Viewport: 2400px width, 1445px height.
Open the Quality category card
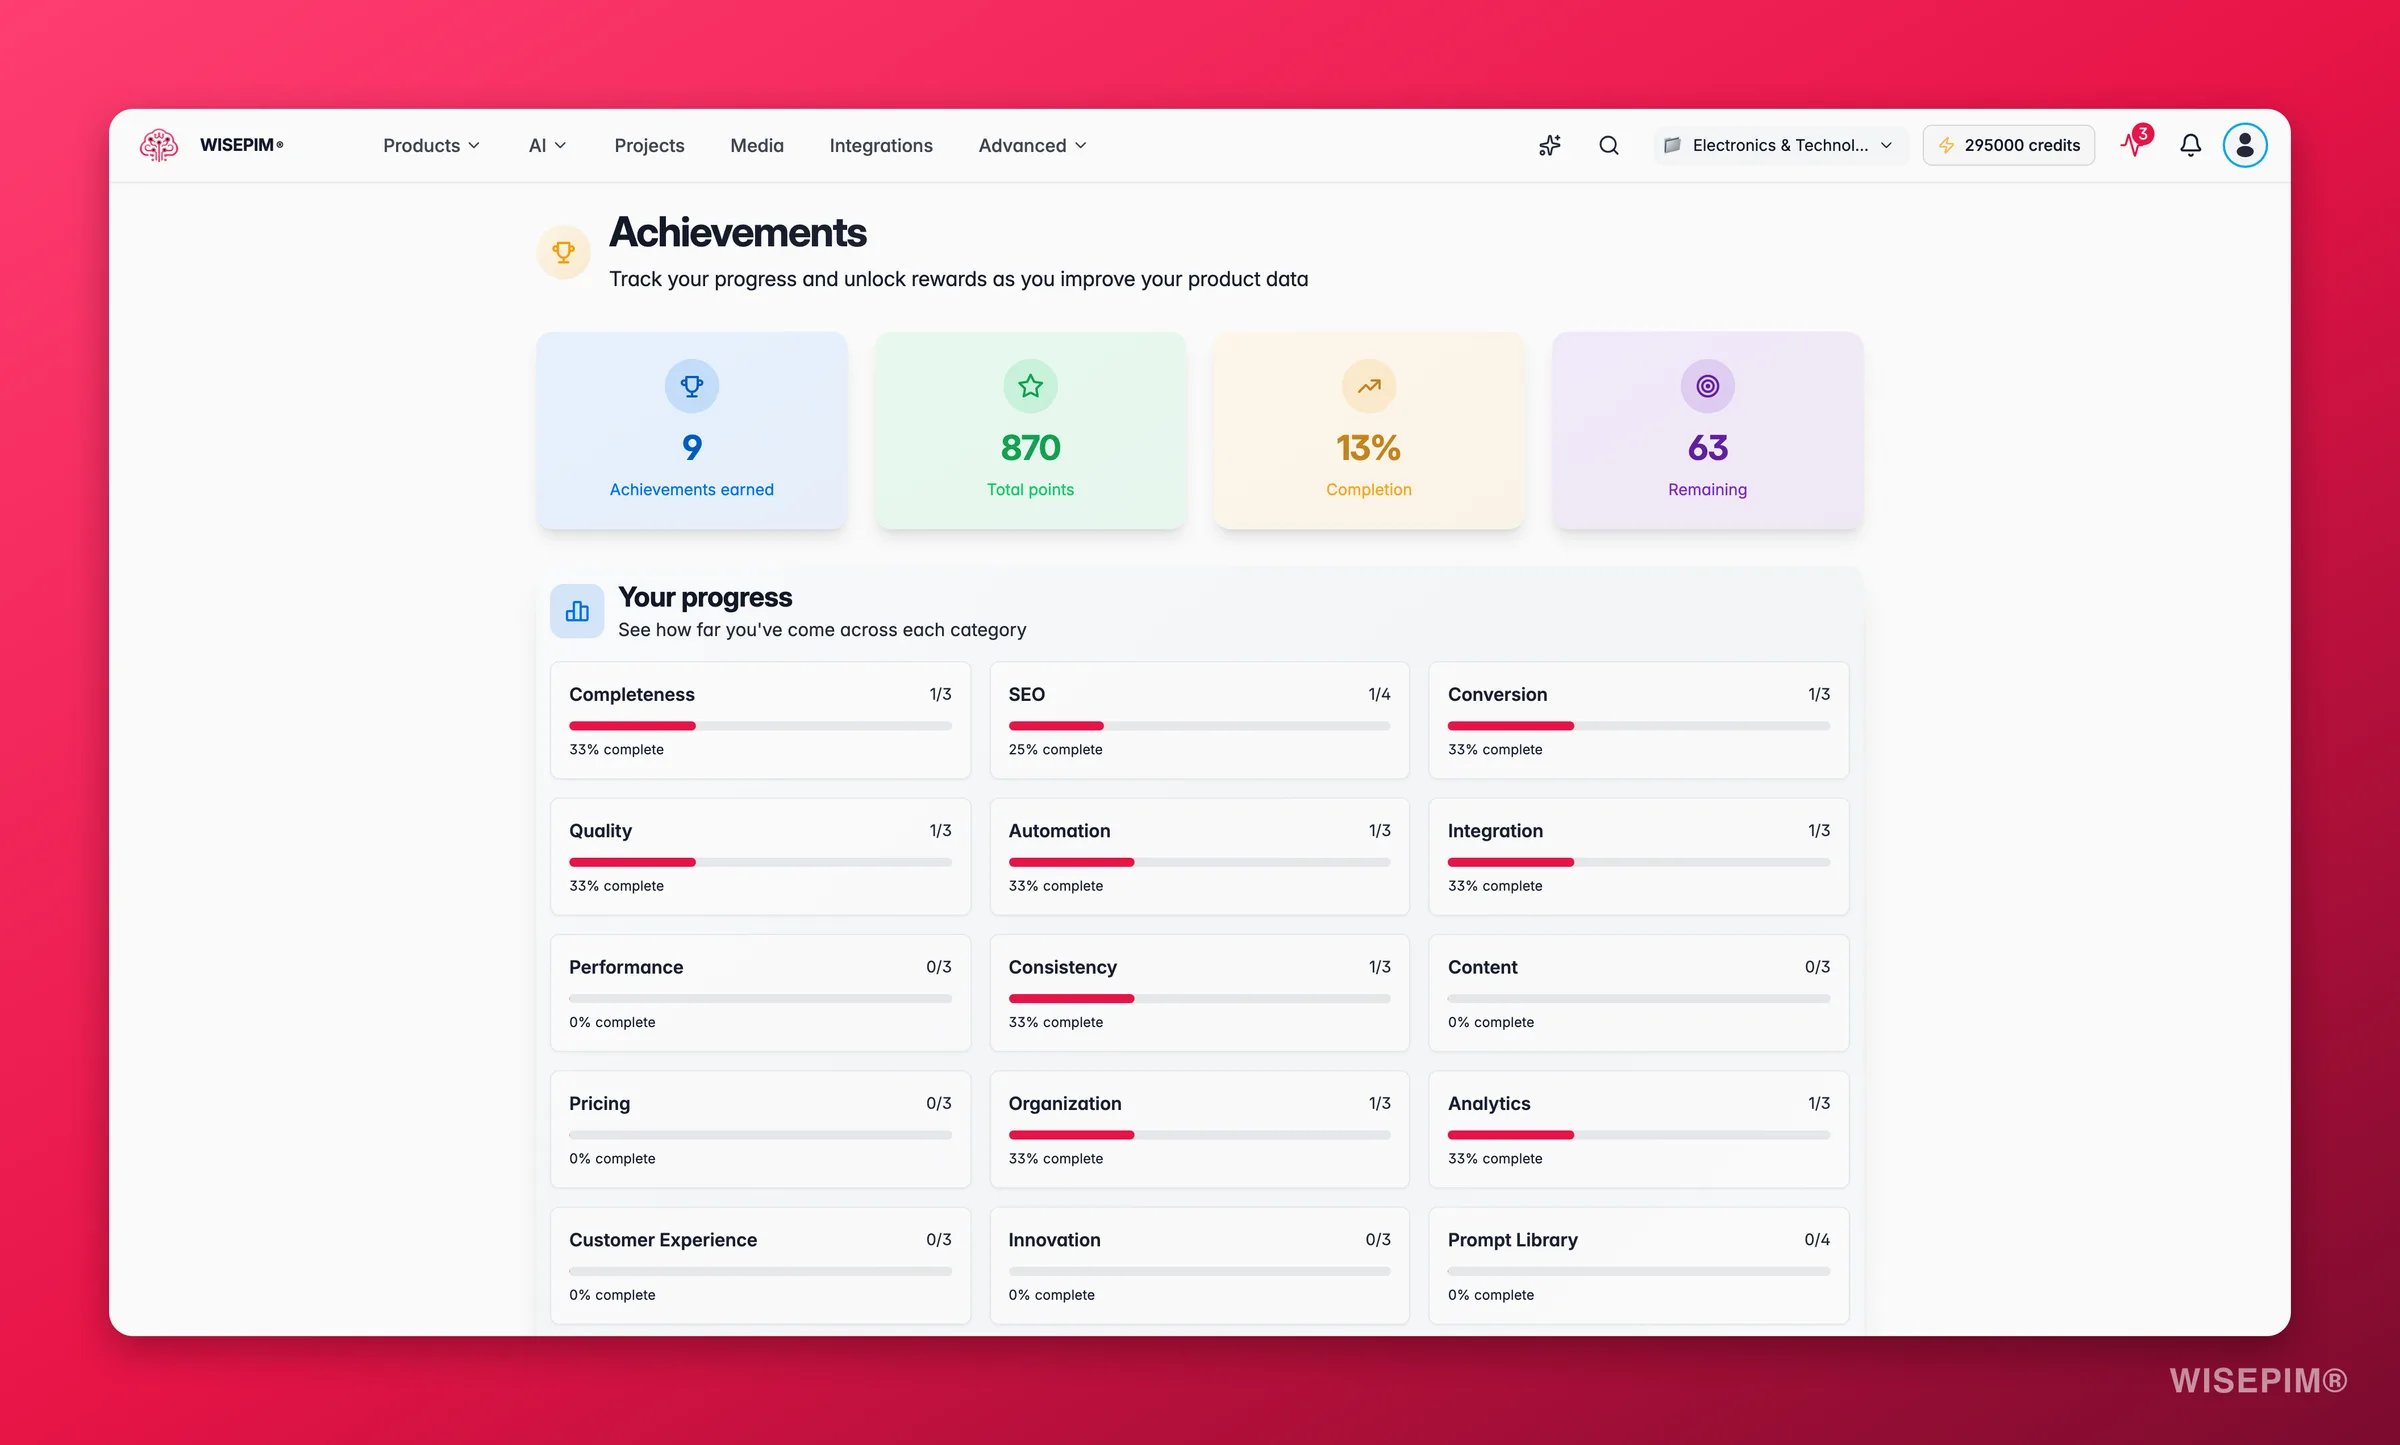(x=760, y=856)
